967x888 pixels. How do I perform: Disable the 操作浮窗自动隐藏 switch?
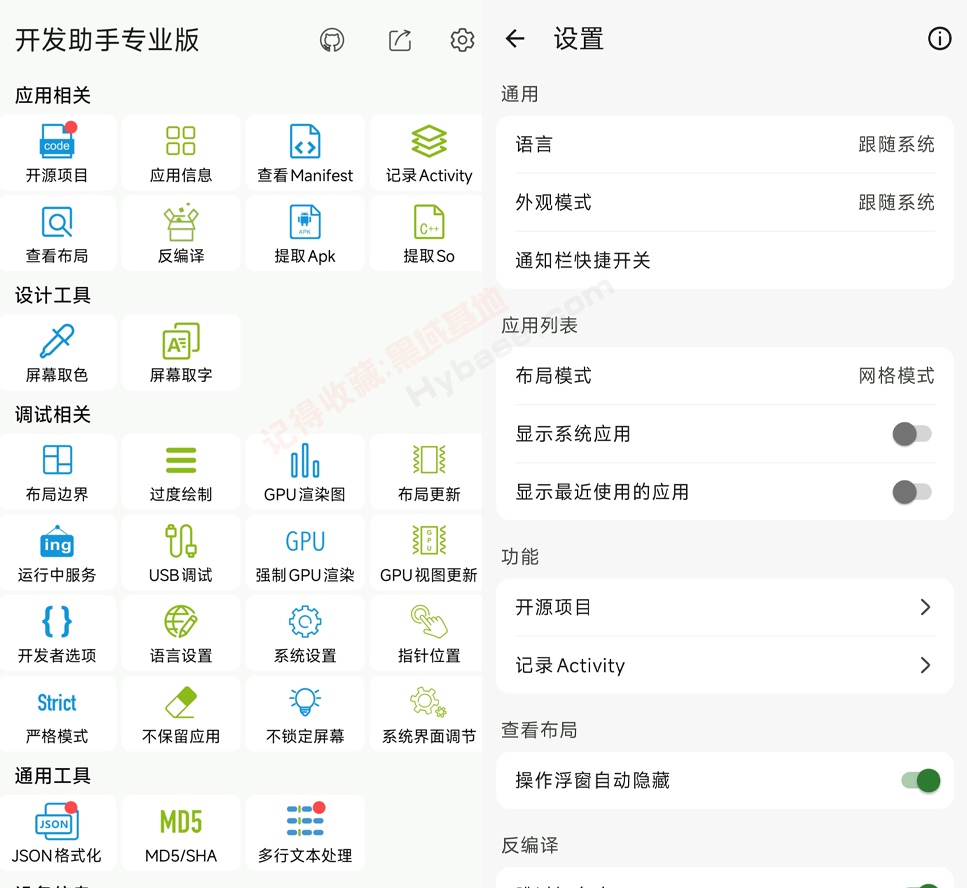[x=921, y=780]
